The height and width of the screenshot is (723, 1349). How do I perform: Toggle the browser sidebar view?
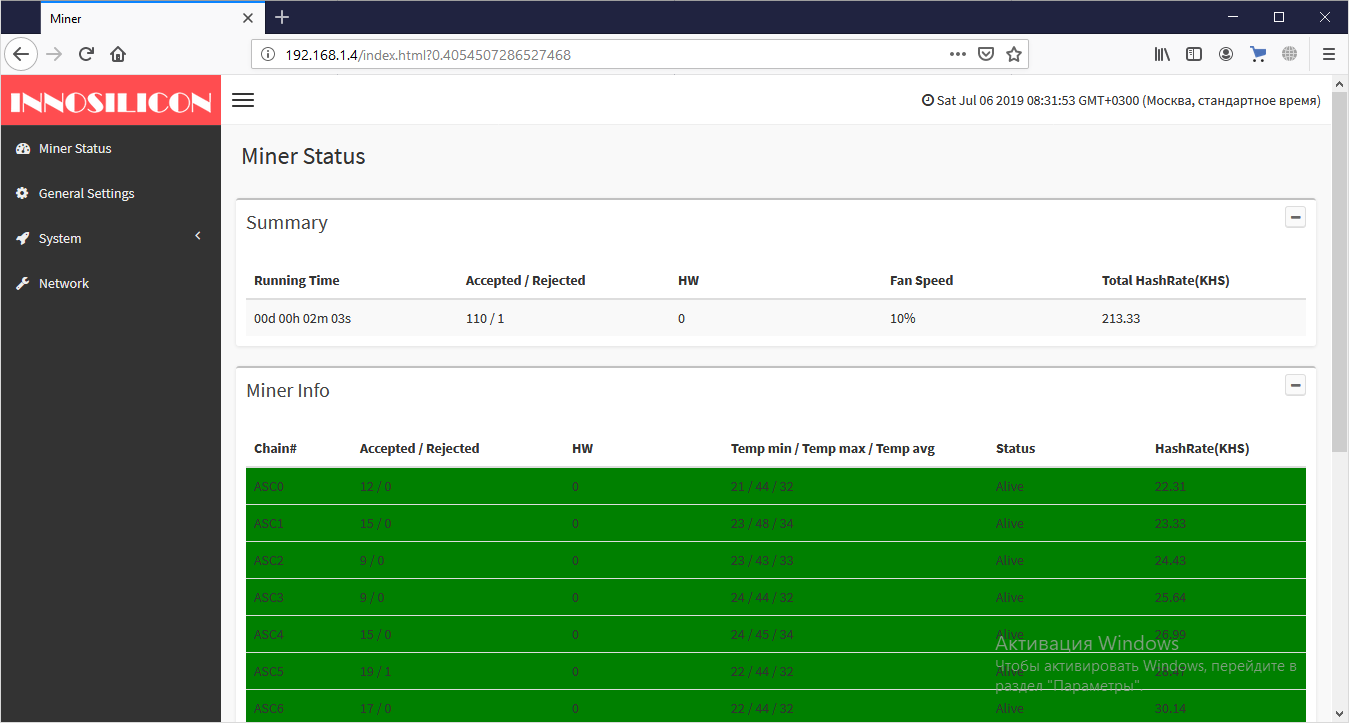tap(1194, 54)
